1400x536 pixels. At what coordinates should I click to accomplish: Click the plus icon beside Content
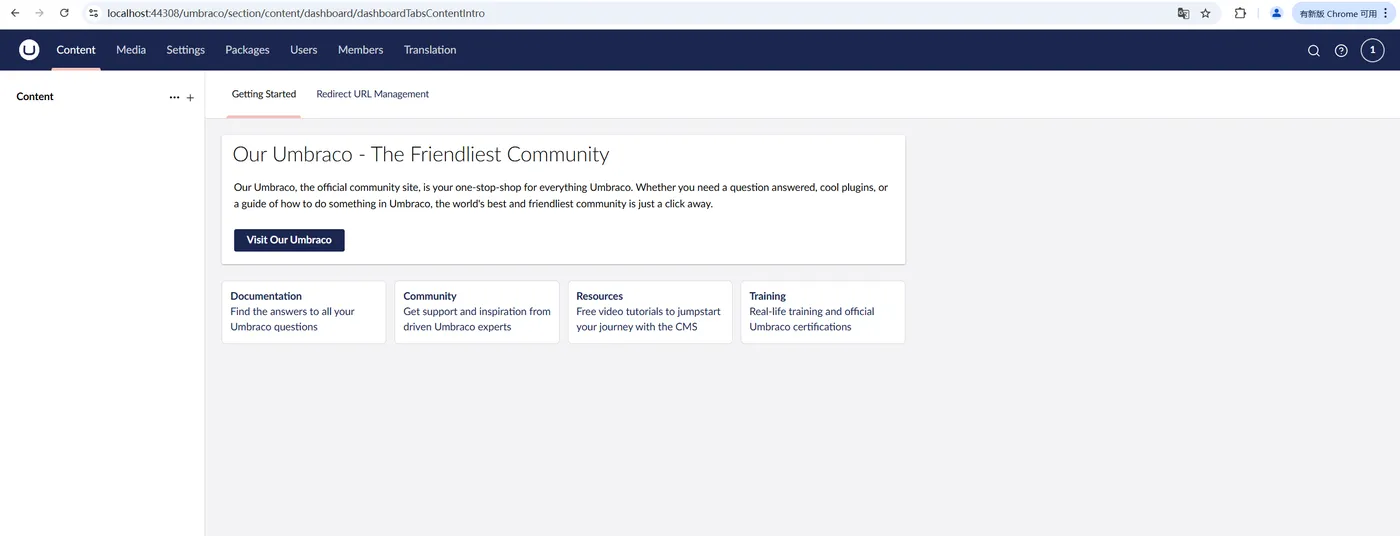[x=190, y=98]
